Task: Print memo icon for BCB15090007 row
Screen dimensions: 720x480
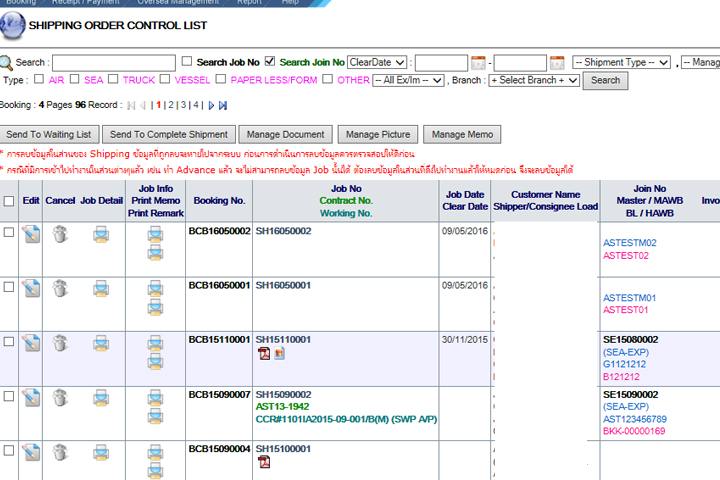Action: [x=155, y=398]
